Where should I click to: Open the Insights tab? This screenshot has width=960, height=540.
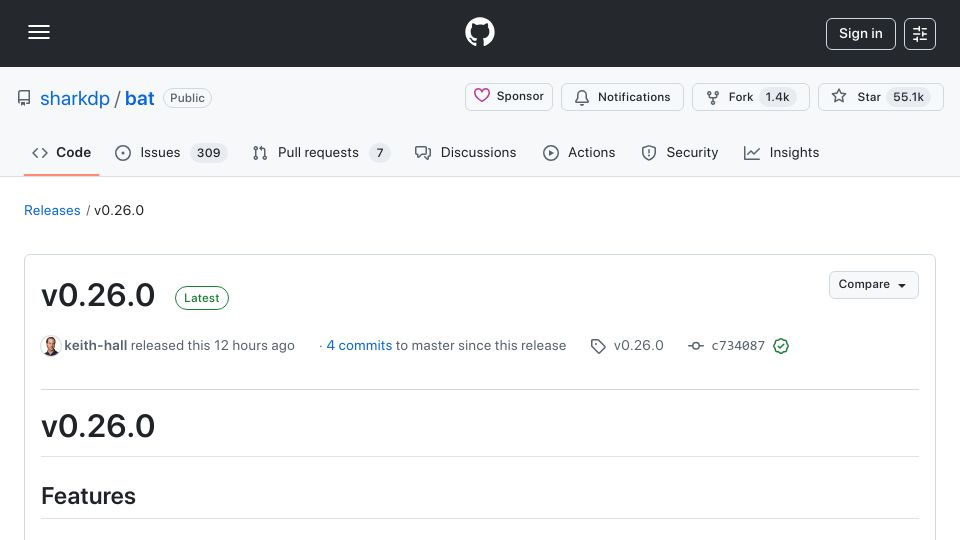pos(781,152)
